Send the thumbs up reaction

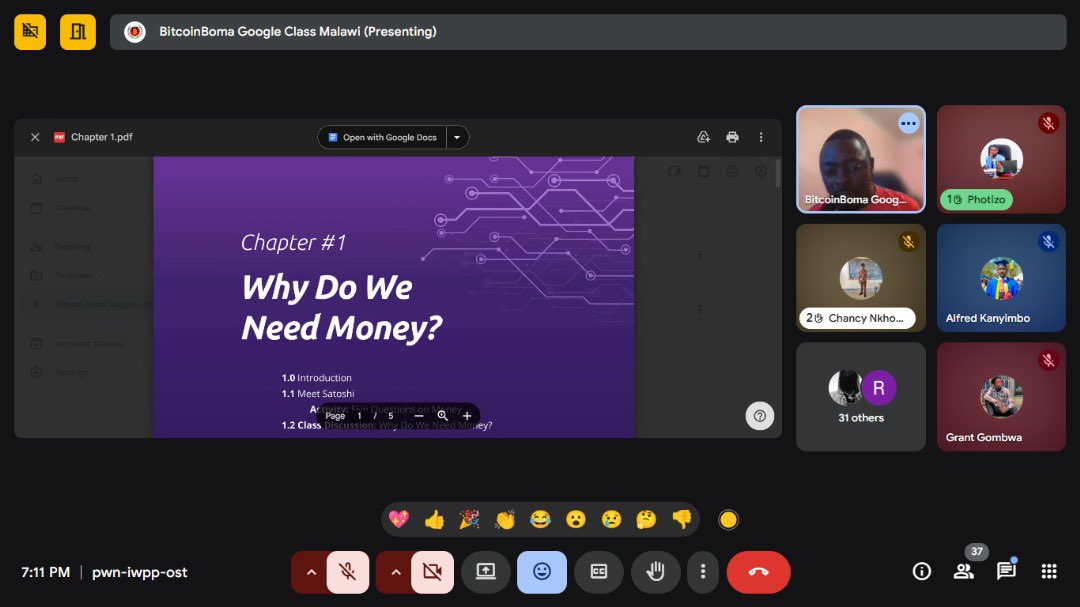(x=435, y=519)
